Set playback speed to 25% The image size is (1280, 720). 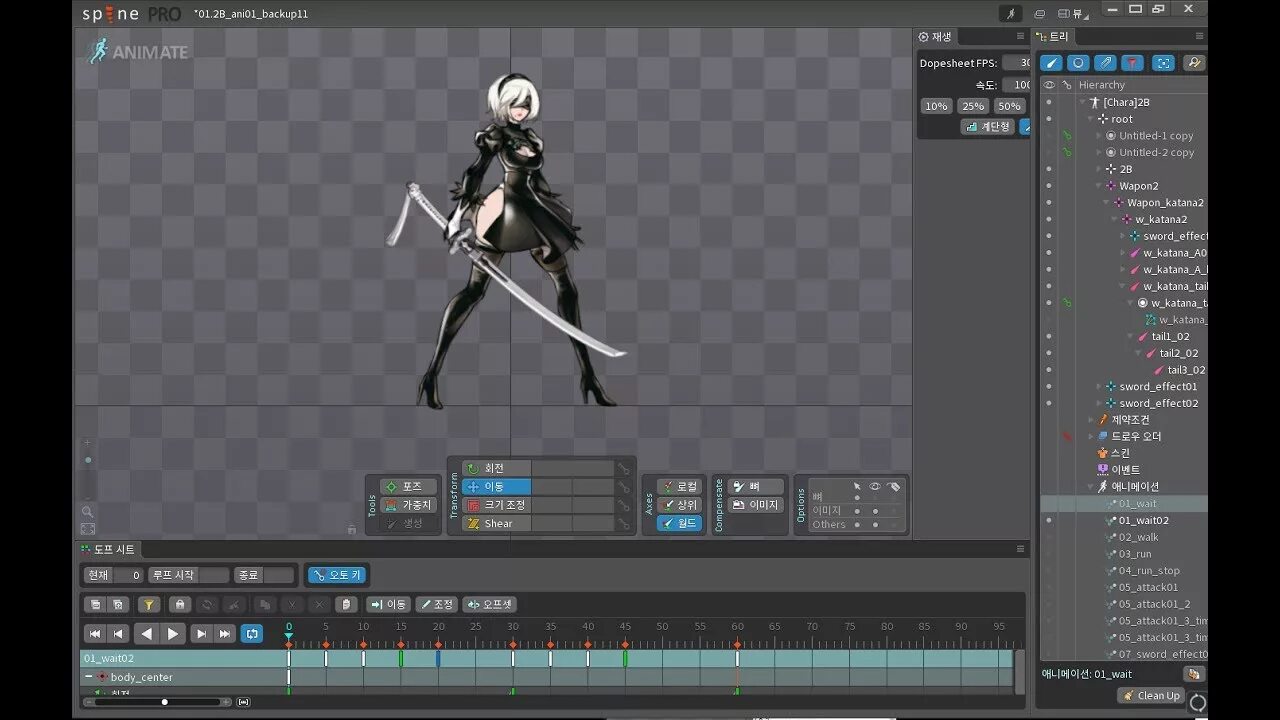tap(972, 106)
